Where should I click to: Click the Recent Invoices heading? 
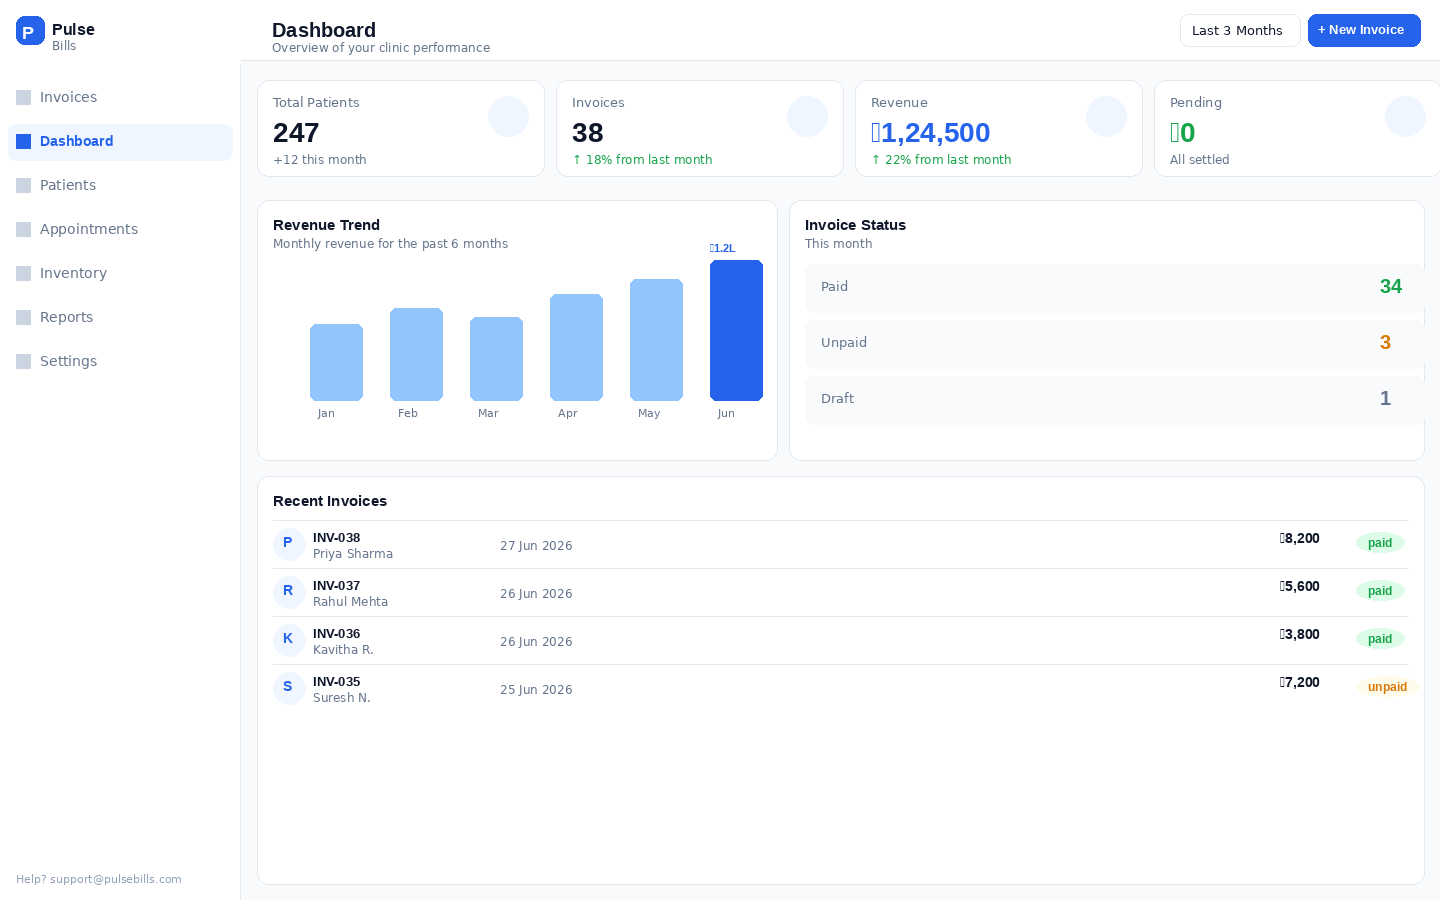[330, 501]
